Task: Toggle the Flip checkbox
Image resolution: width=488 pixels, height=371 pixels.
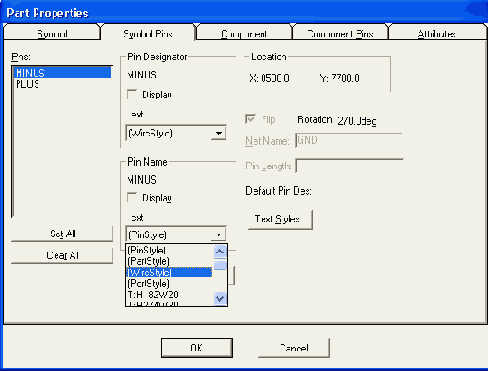Action: [x=250, y=119]
